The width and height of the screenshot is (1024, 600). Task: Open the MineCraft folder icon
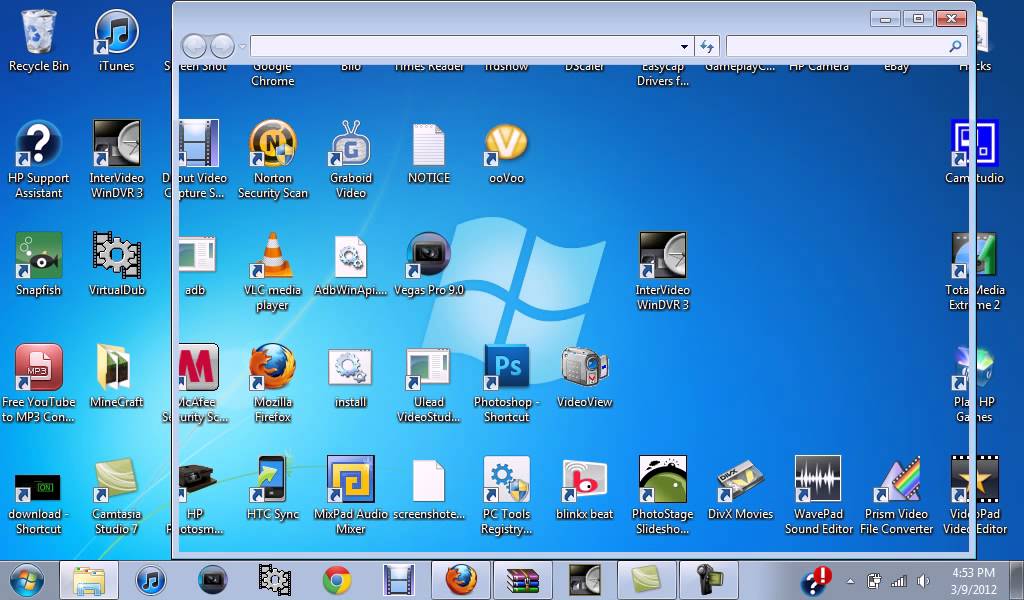pos(116,377)
